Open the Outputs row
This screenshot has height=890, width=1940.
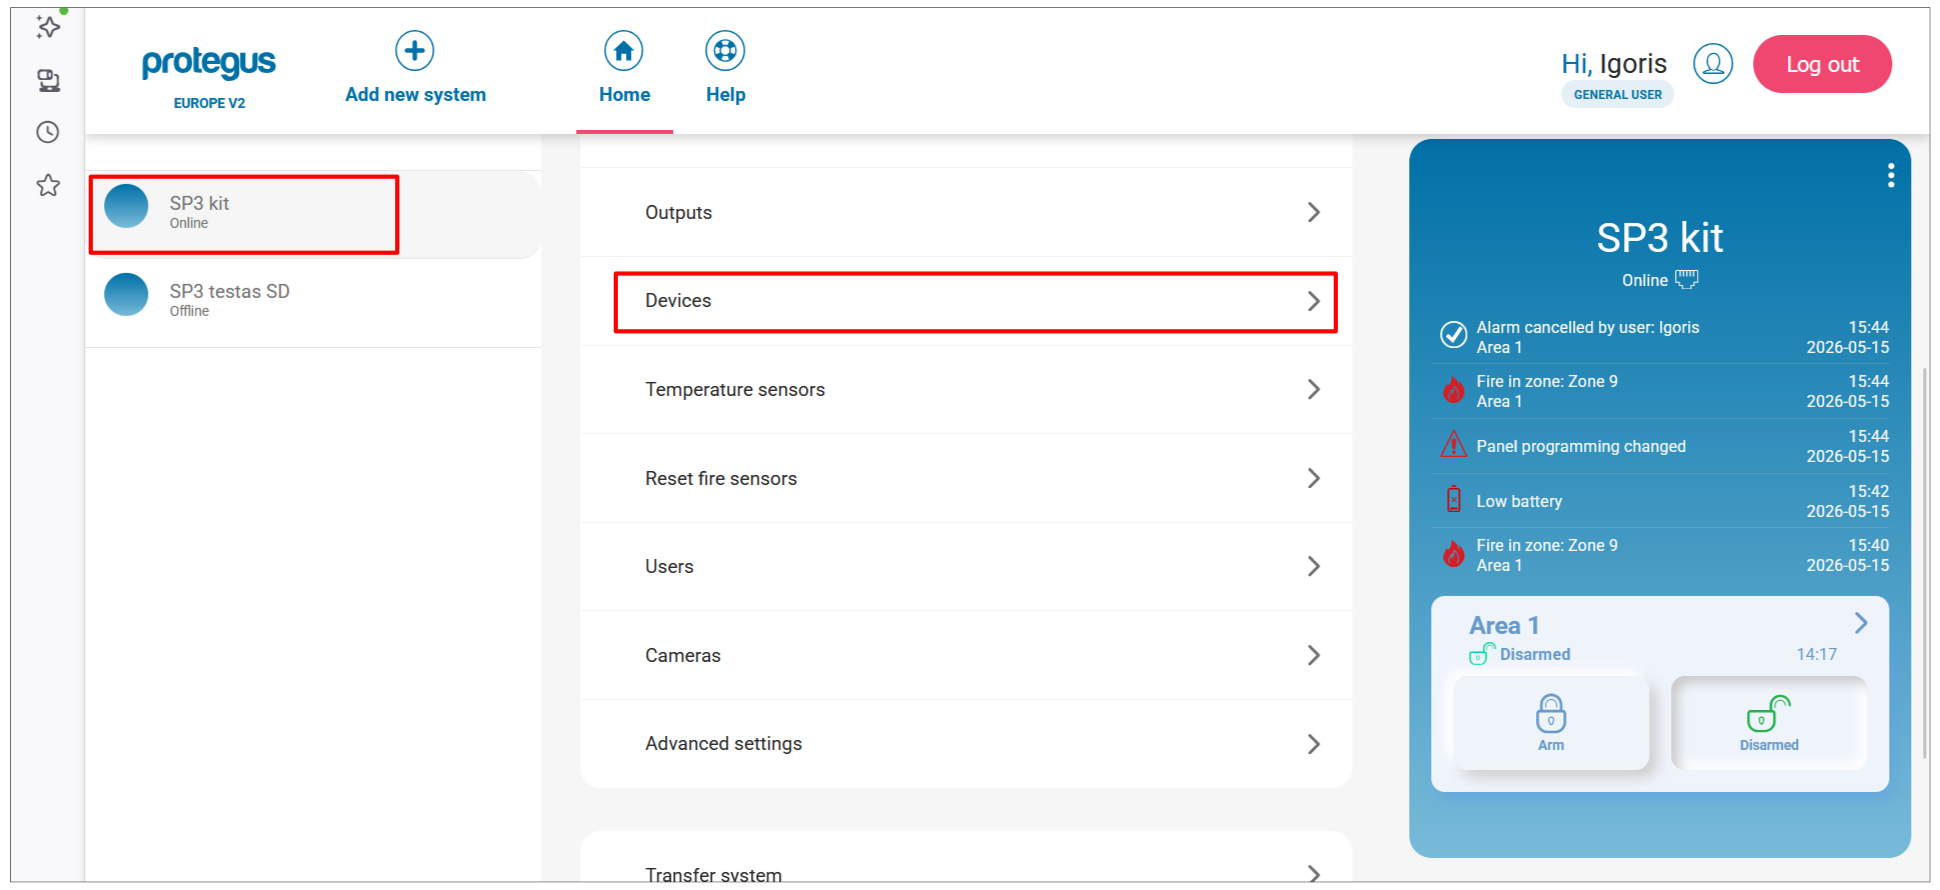pos(966,212)
